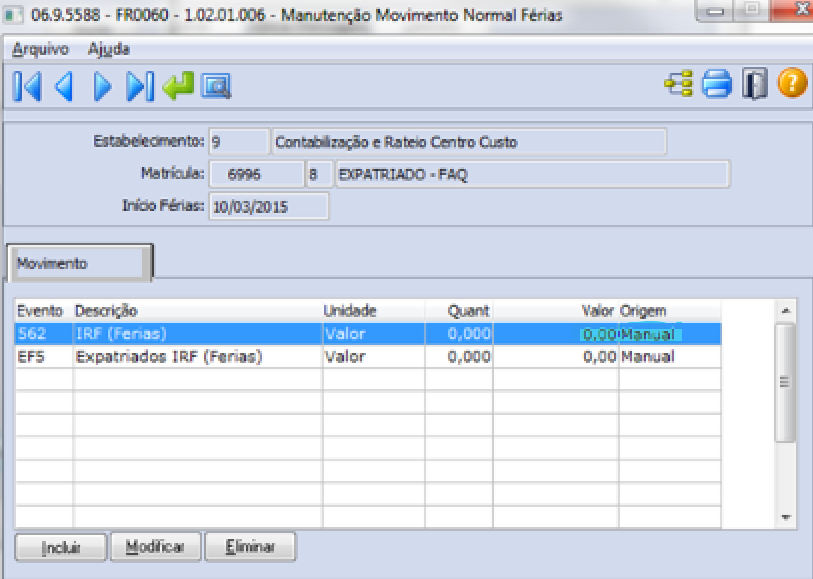Click the Matrícula field showing 6996
The width and height of the screenshot is (813, 579).
(x=256, y=174)
